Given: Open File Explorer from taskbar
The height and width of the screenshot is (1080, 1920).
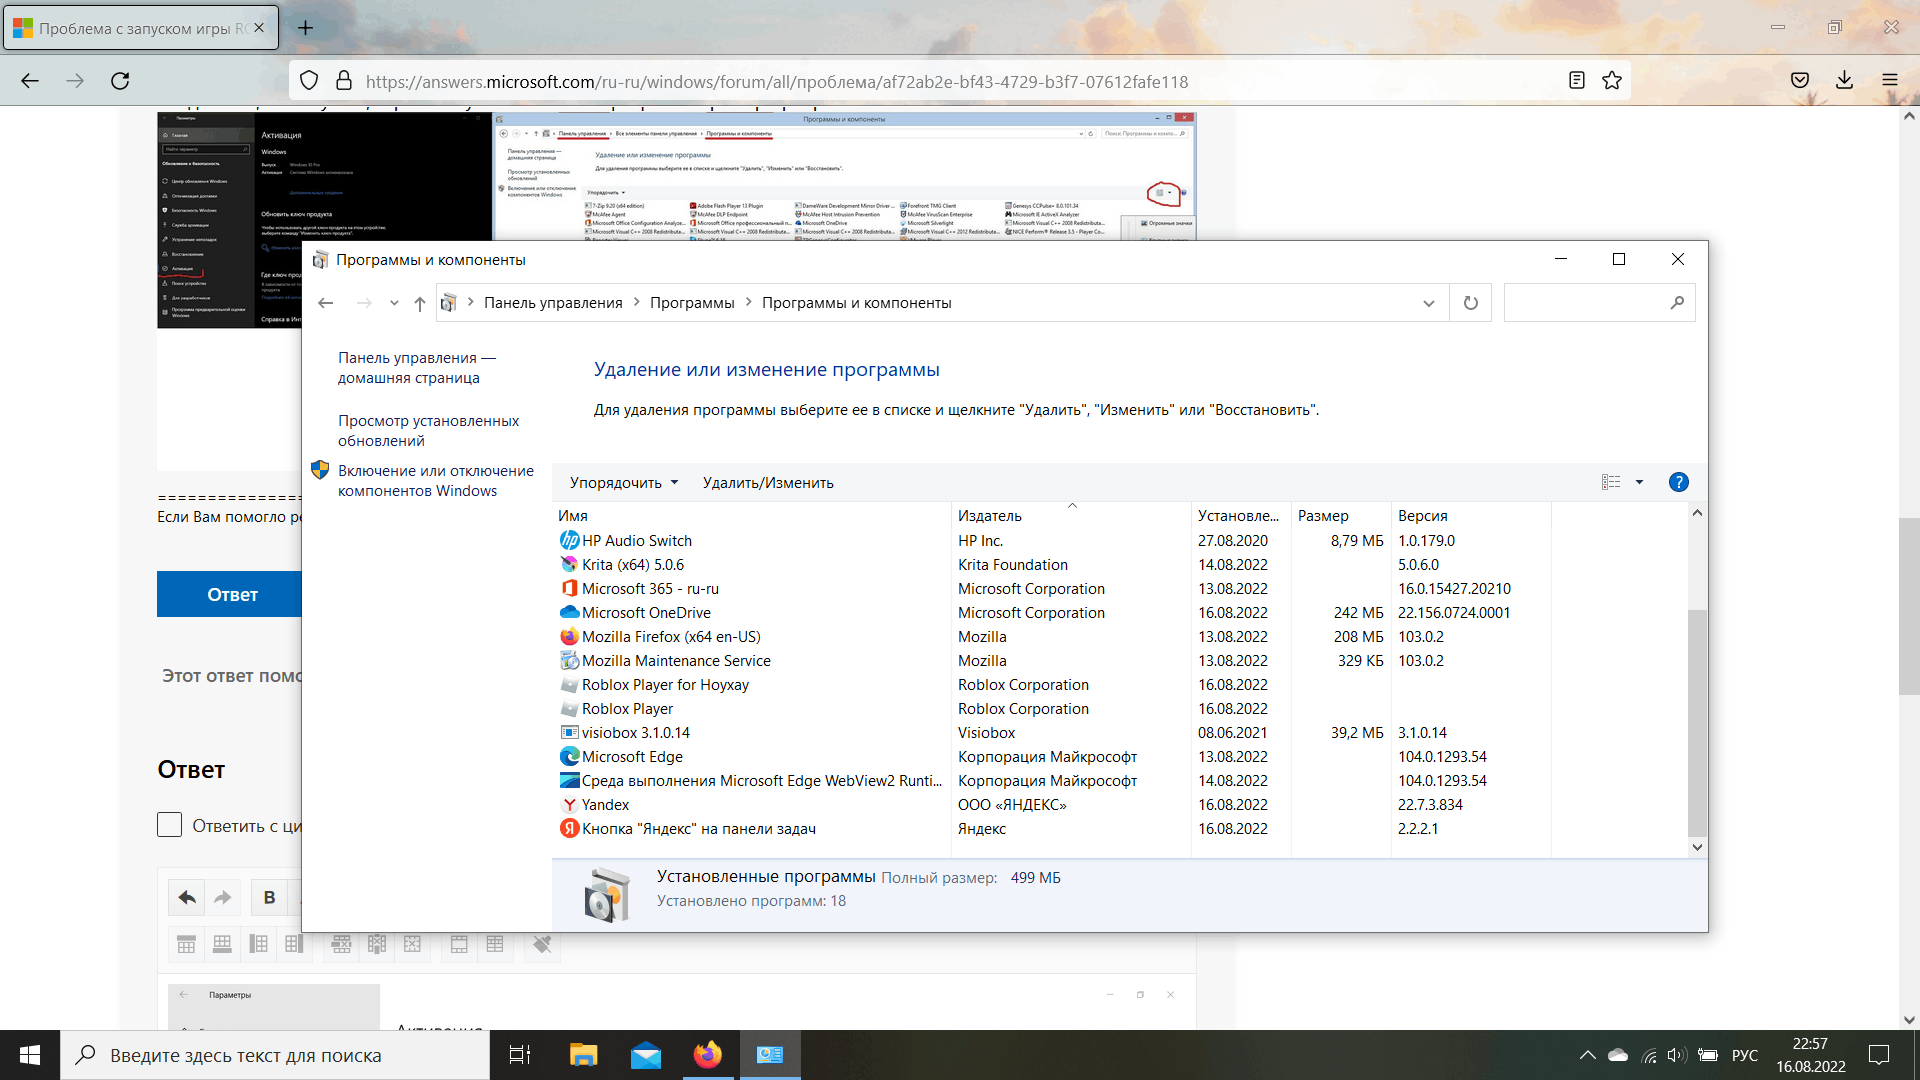Looking at the screenshot, I should 583,1055.
